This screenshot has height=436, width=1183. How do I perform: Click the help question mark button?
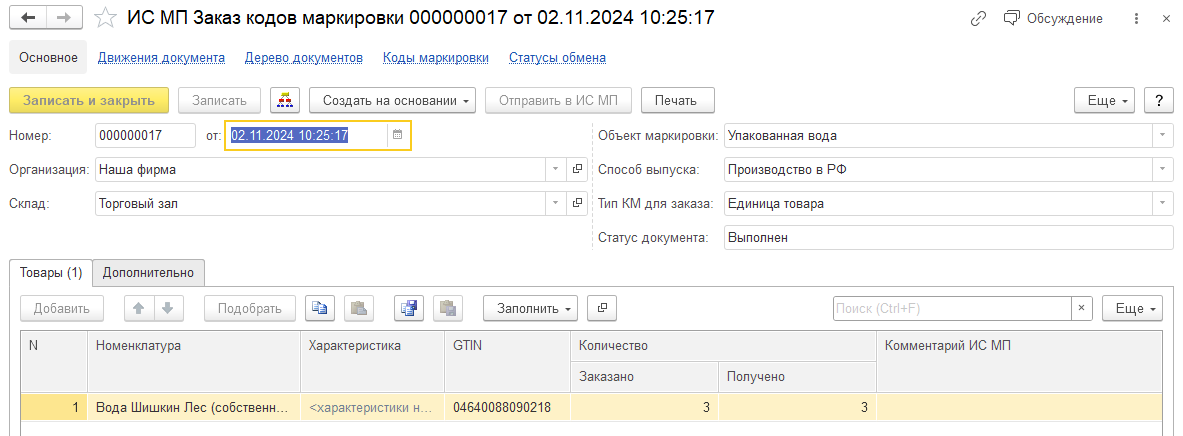1158,100
